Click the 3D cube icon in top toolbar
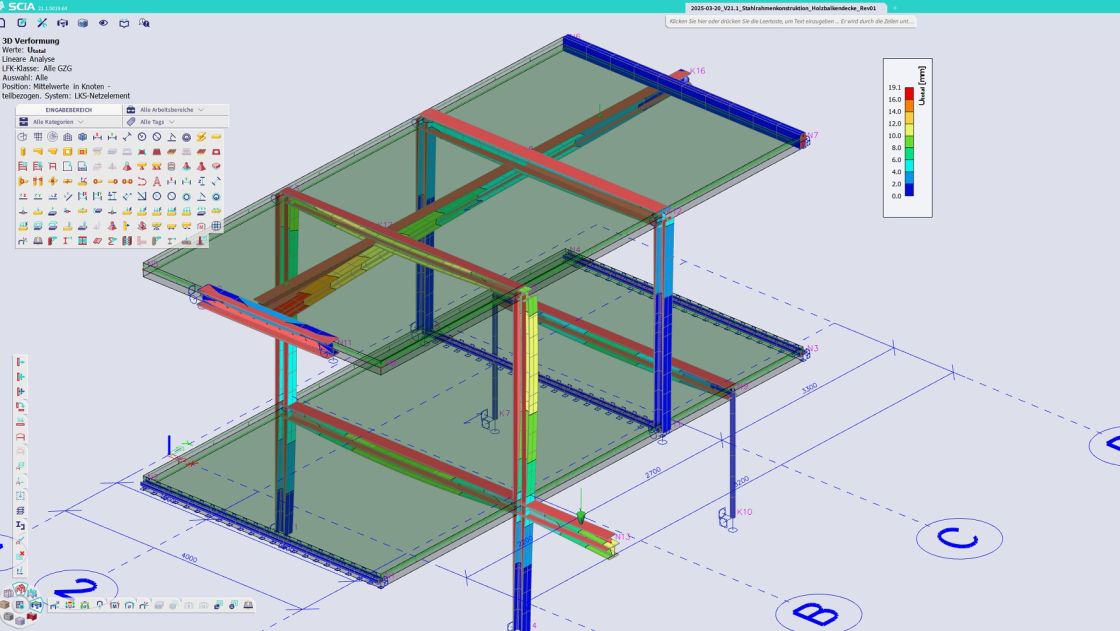1120x631 pixels. coord(83,22)
